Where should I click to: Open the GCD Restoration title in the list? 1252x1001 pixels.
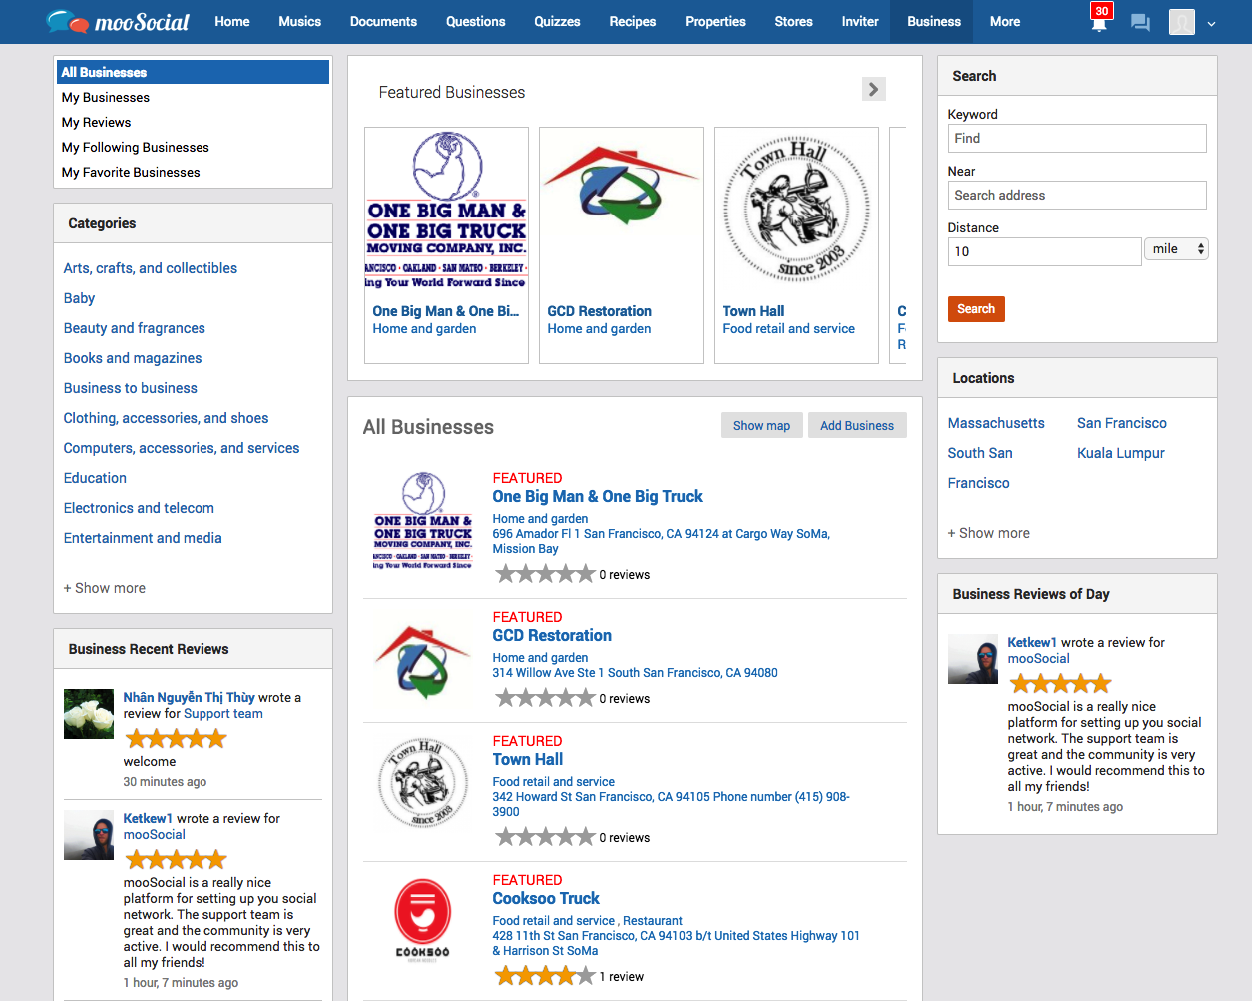click(552, 635)
